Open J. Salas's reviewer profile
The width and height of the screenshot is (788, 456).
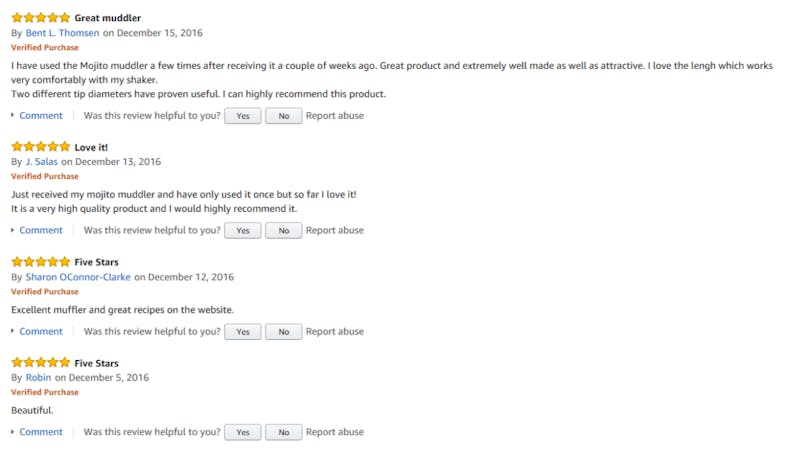pyautogui.click(x=42, y=162)
